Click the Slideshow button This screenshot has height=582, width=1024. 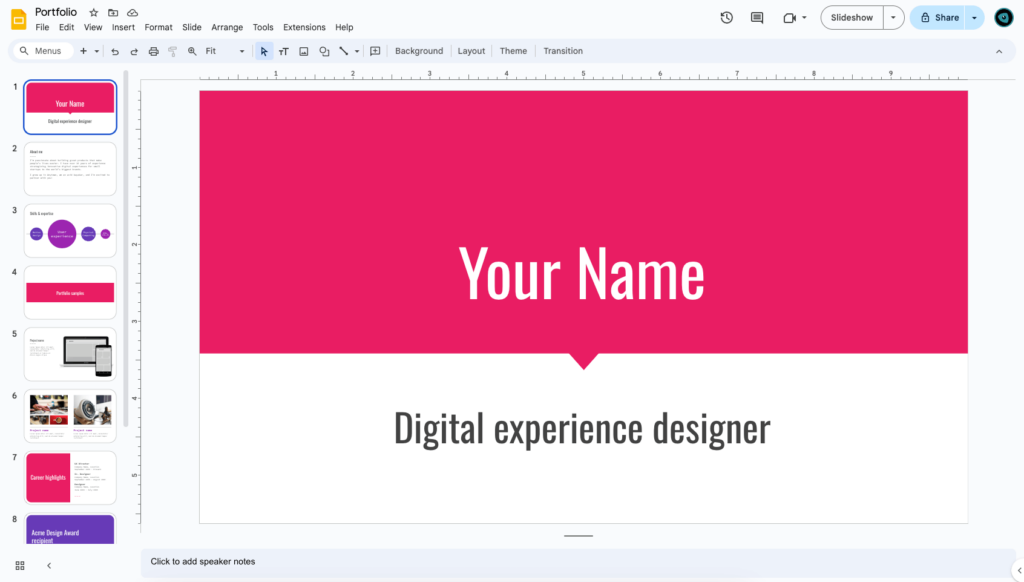tap(851, 17)
